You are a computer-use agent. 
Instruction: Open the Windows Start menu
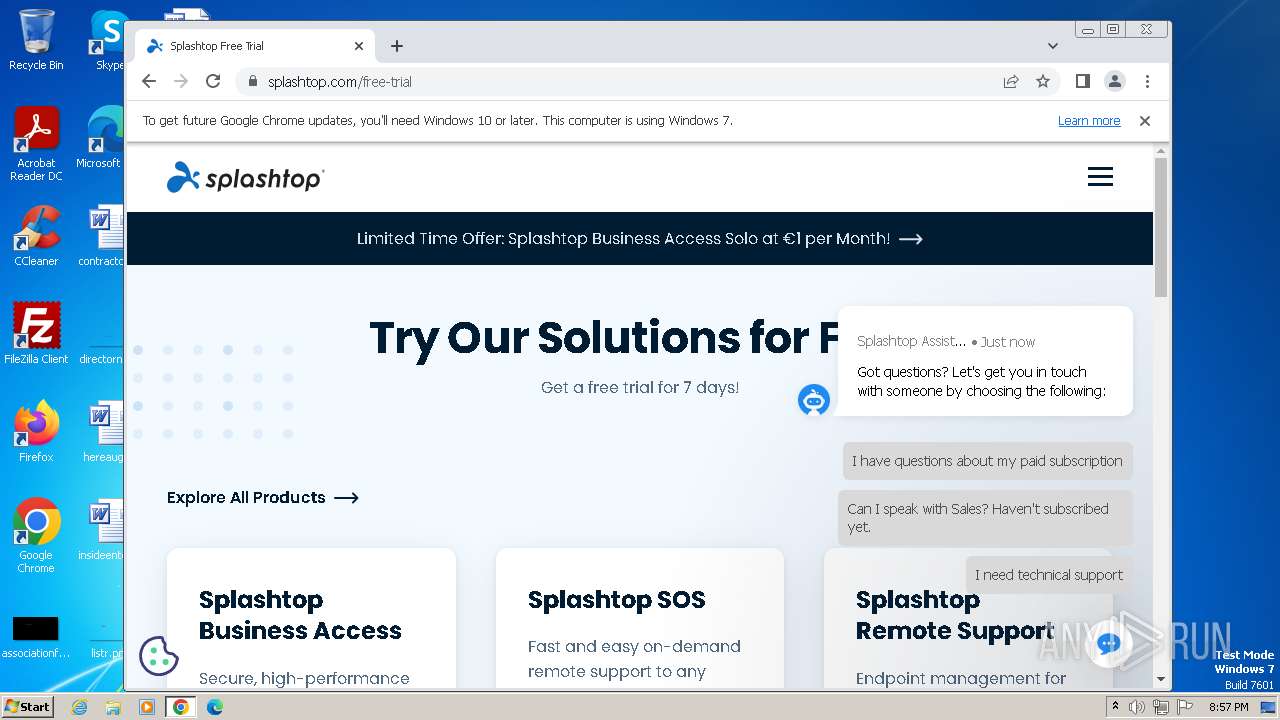(x=28, y=706)
